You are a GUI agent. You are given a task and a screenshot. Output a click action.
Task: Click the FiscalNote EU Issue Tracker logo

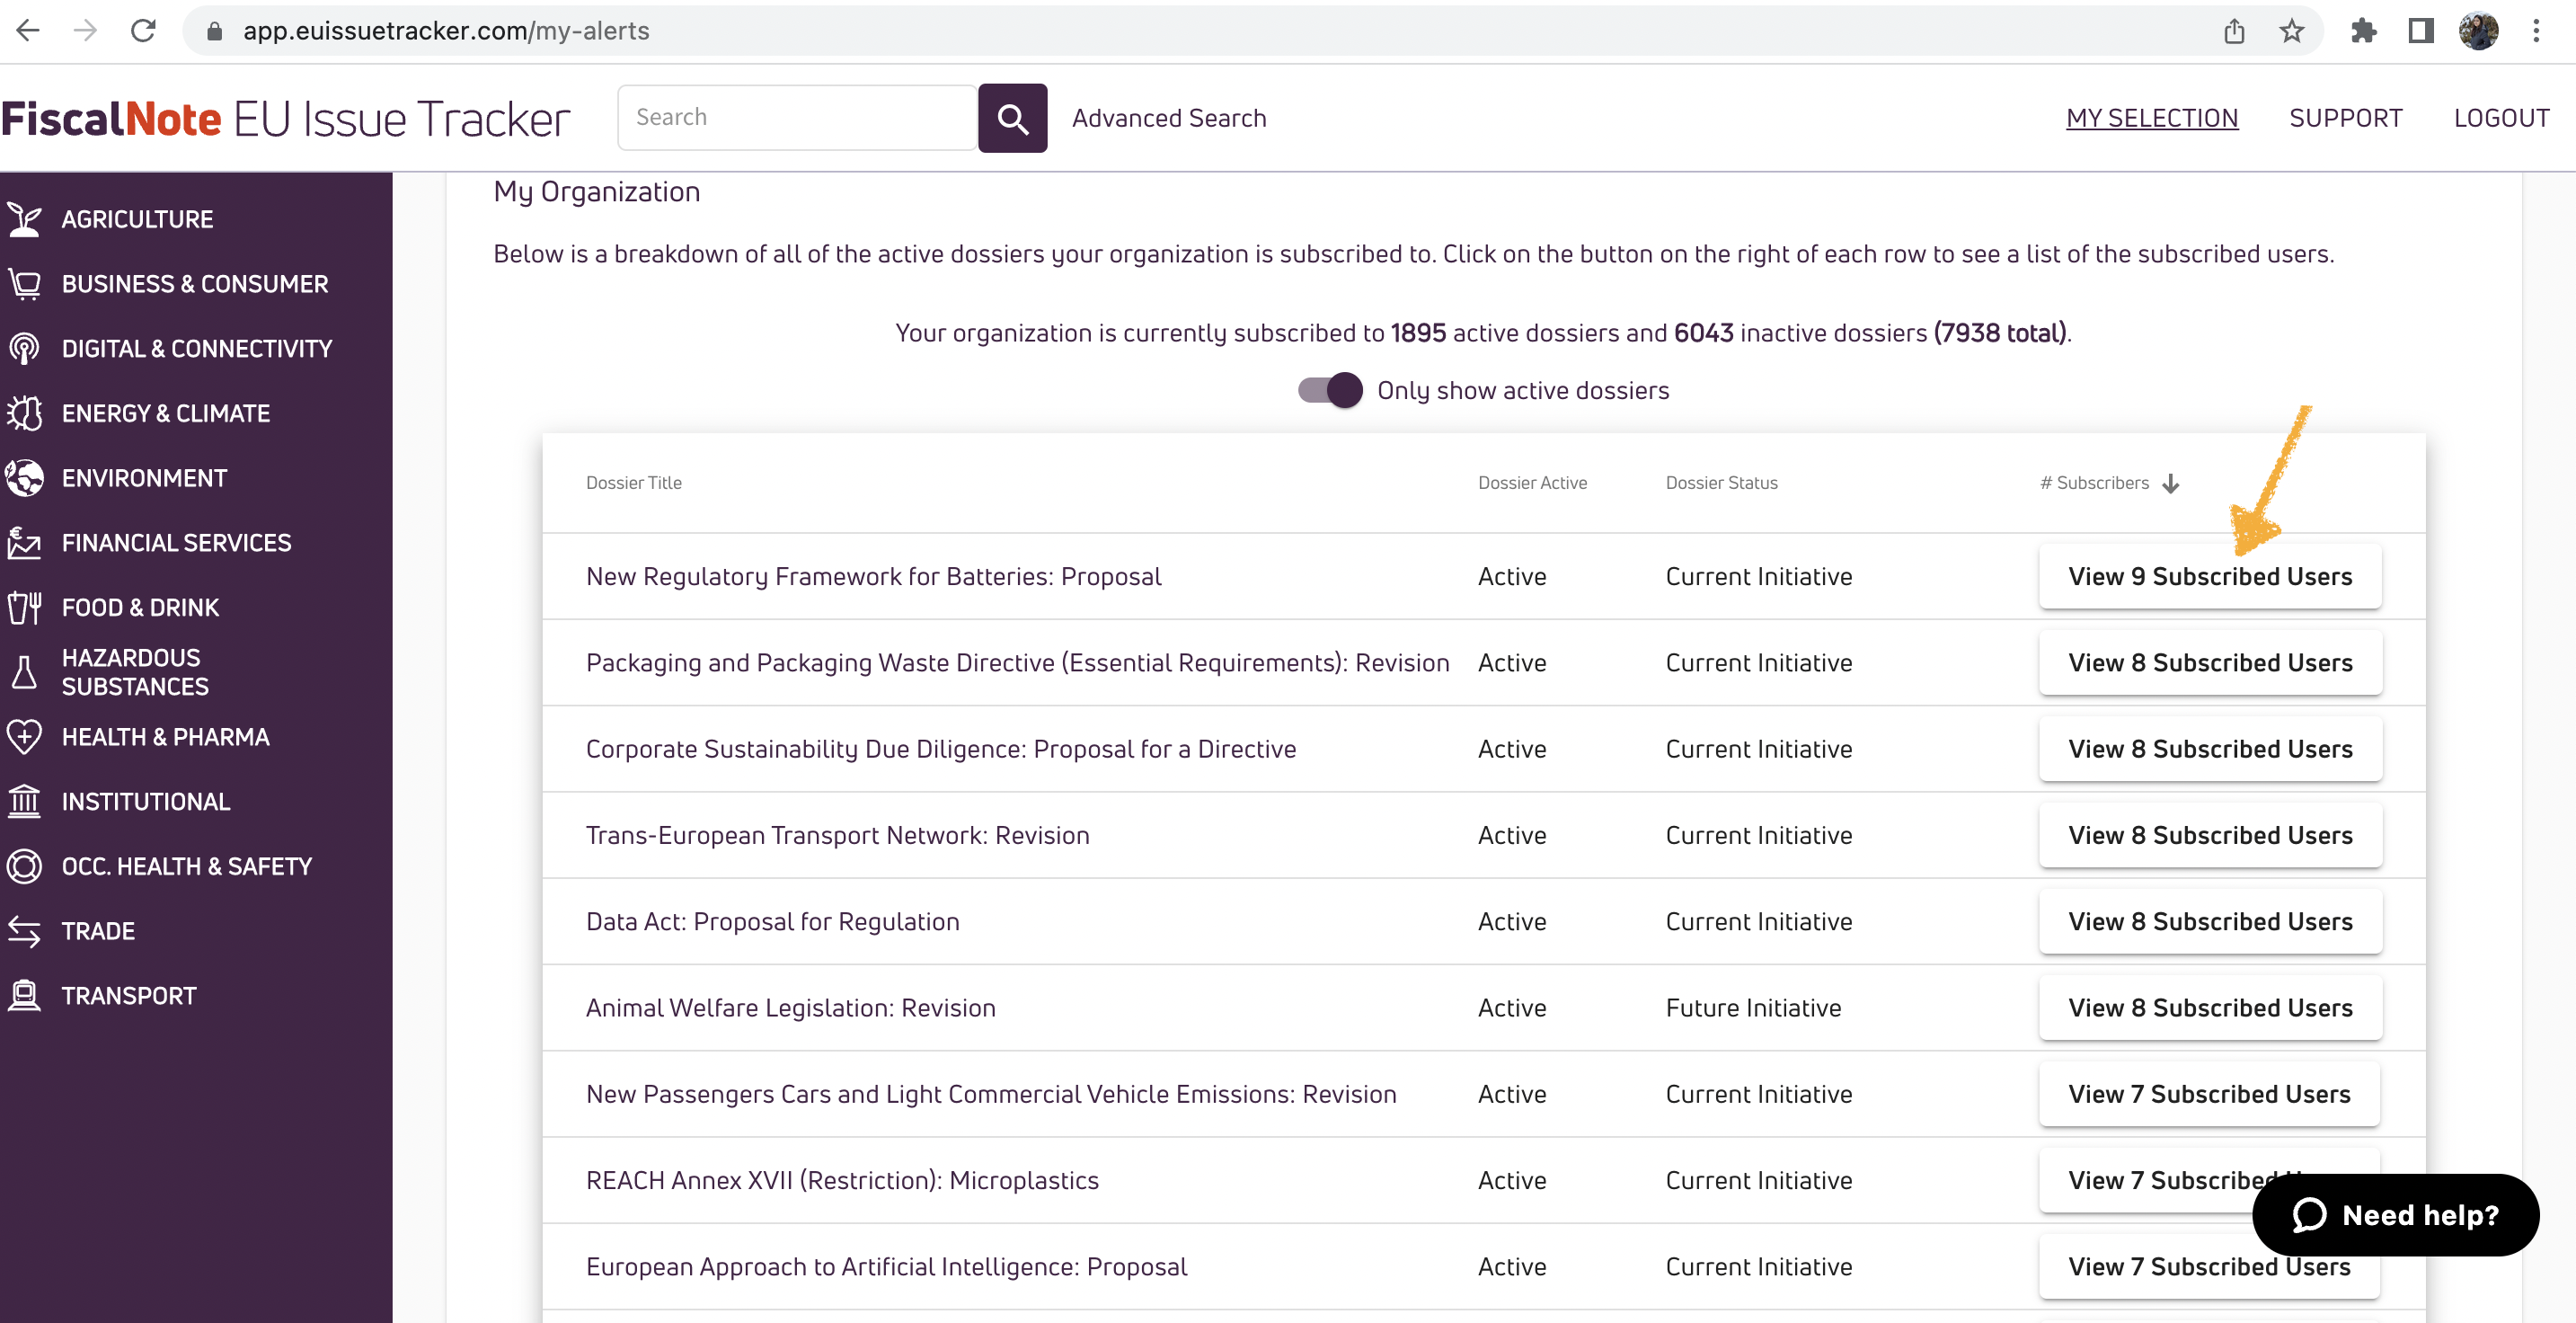pyautogui.click(x=286, y=118)
